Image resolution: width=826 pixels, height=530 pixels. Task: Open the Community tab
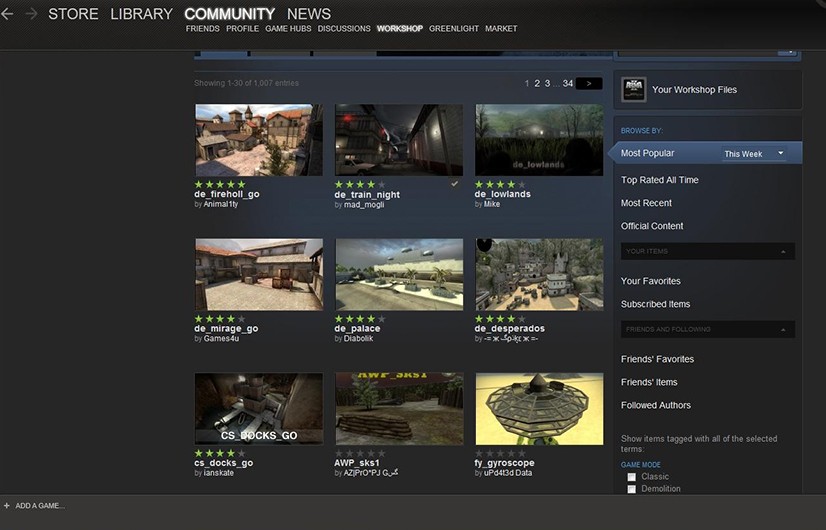230,14
